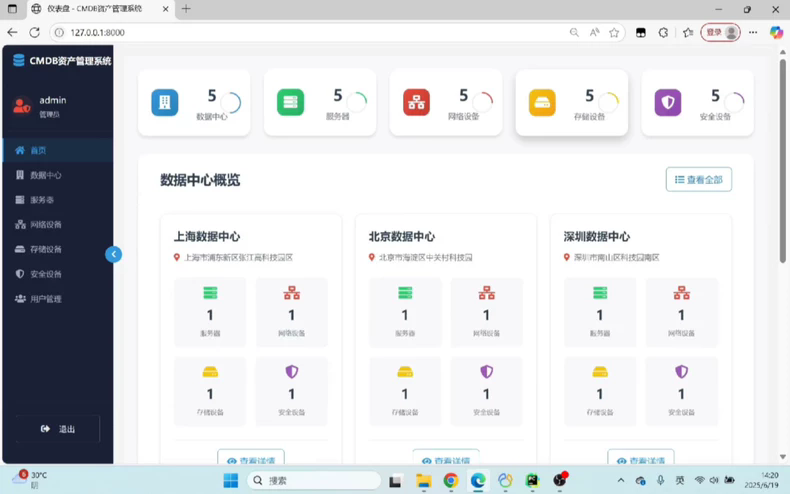790x494 pixels.
Task: Click the blue data center building icon
Action: [165, 102]
